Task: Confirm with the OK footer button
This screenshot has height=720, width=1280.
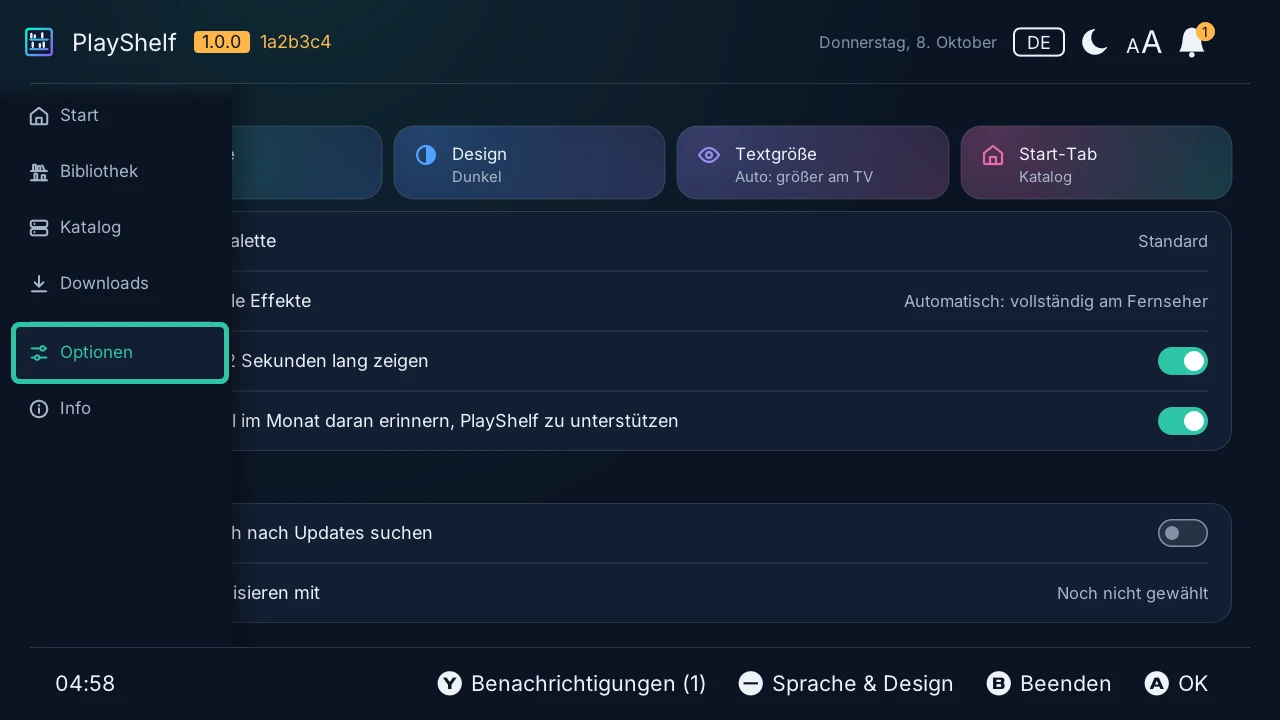Action: 1176,684
